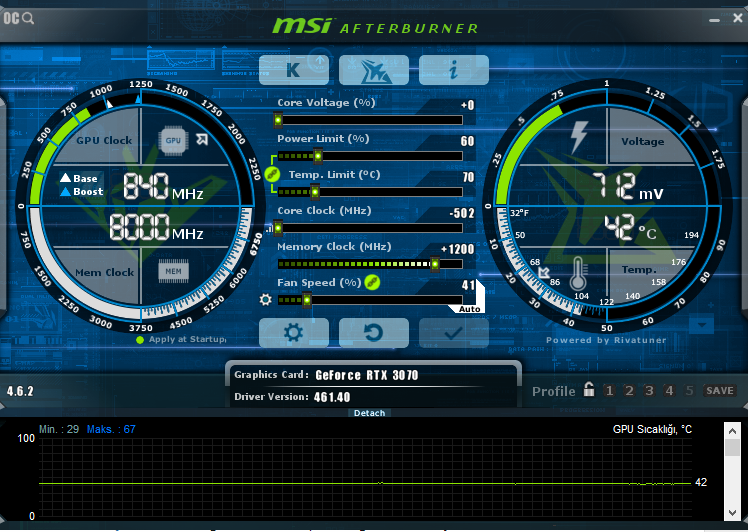This screenshot has height=532, width=748.
Task: Click the Driver Version 461.40 text
Action: pos(332,397)
